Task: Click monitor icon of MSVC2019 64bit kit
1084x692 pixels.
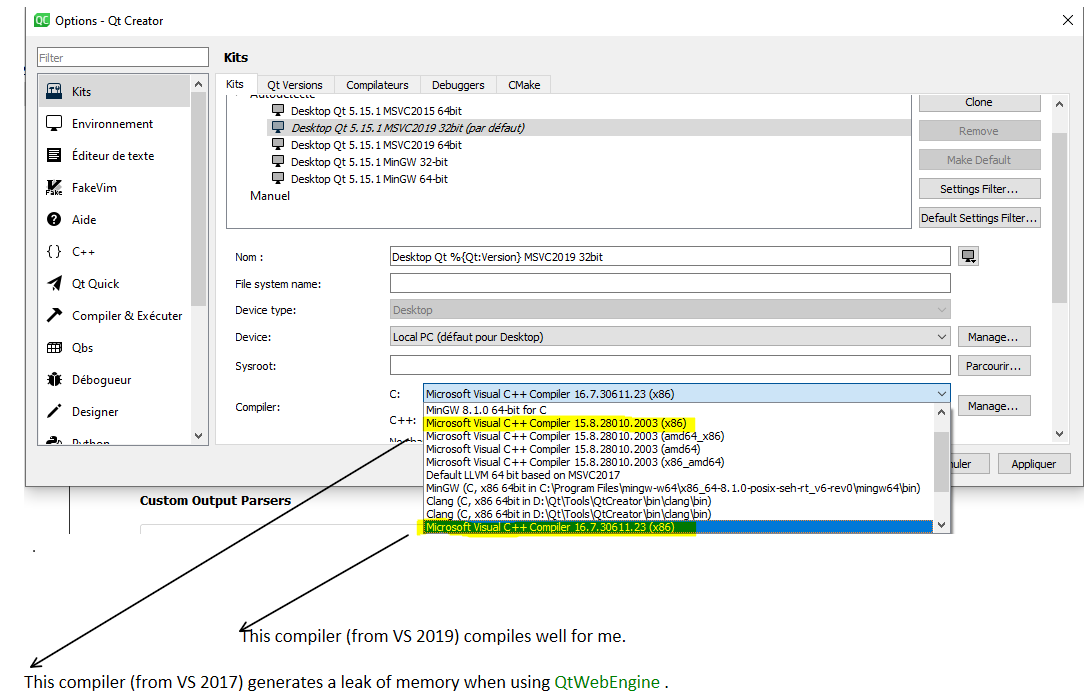Action: point(278,144)
